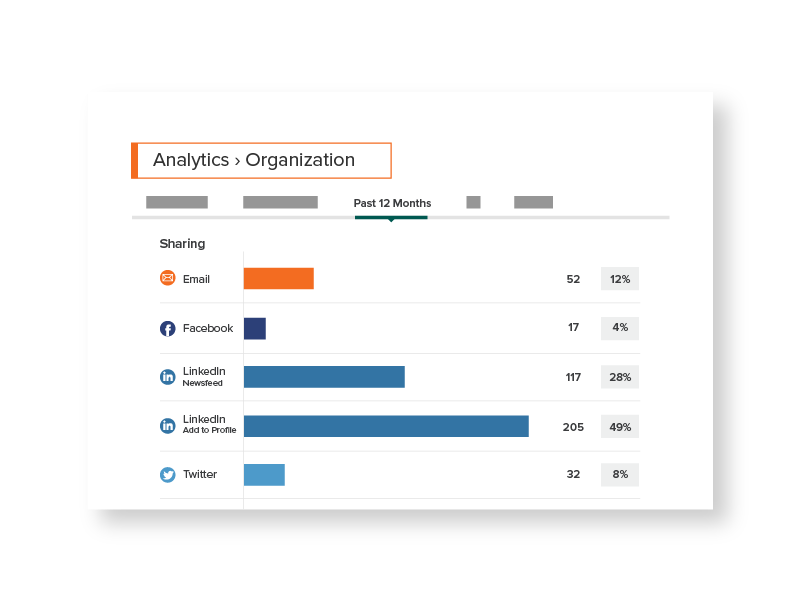Image resolution: width=800 pixels, height=600 pixels.
Task: Click the 4% Facebook percentage badge
Action: (x=620, y=328)
